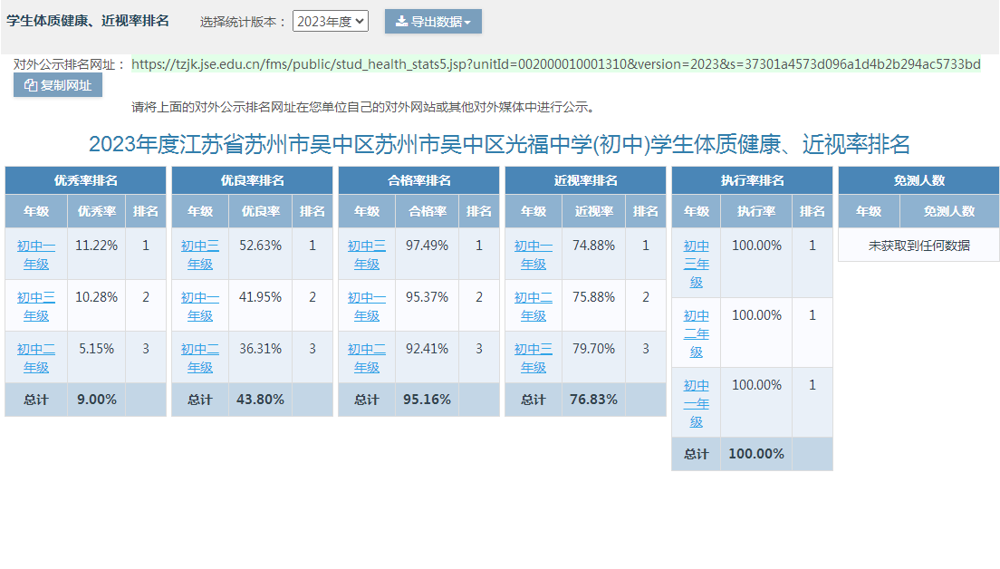Click the 优秀率排名 table header

85,181
